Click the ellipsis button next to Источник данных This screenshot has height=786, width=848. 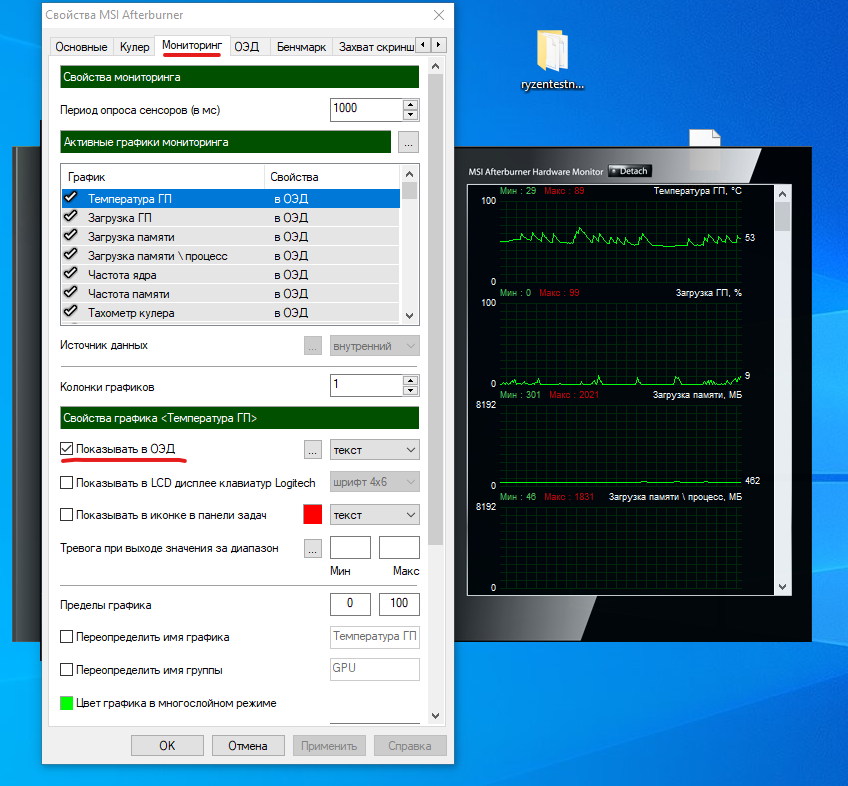point(313,346)
